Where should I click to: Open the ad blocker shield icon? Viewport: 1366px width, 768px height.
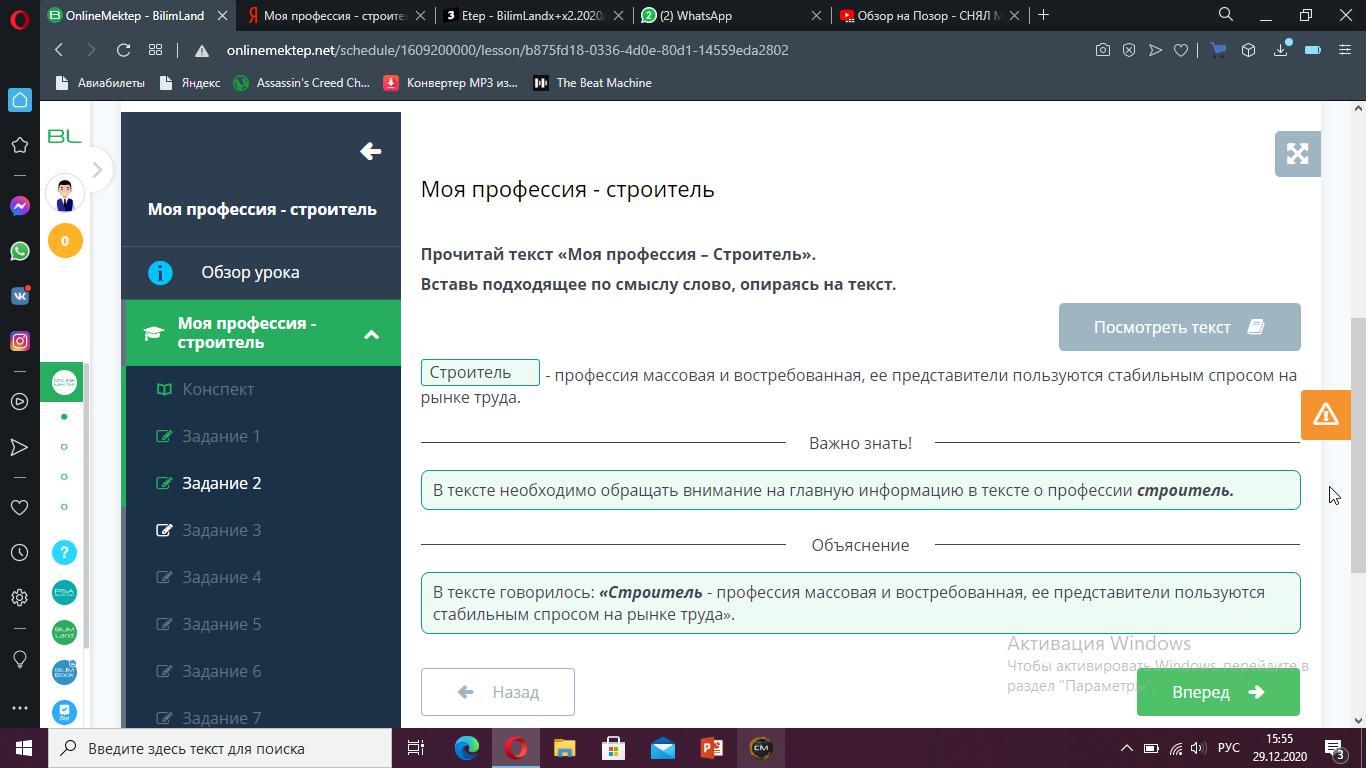tap(1129, 50)
